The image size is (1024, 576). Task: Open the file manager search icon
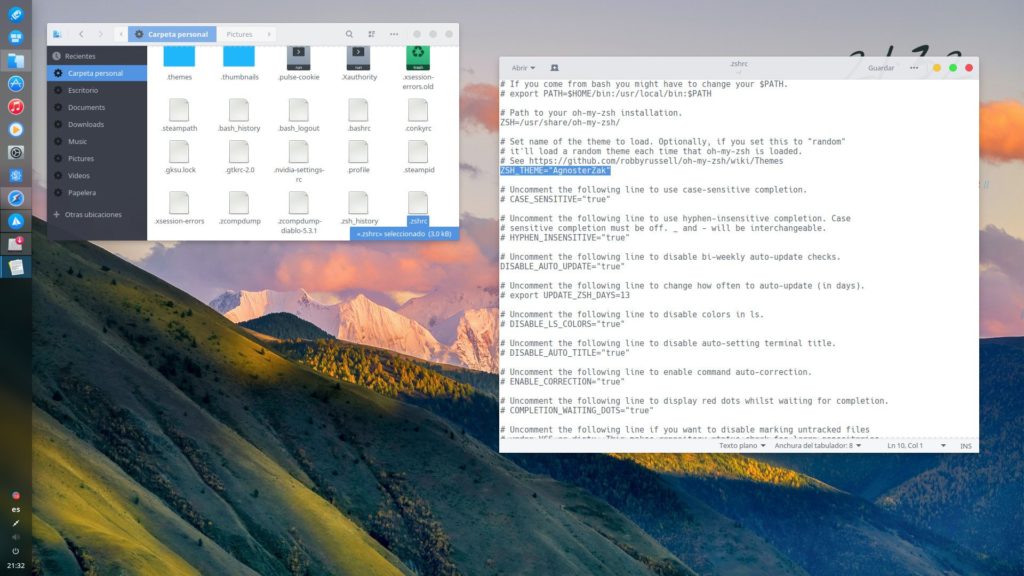tap(349, 34)
